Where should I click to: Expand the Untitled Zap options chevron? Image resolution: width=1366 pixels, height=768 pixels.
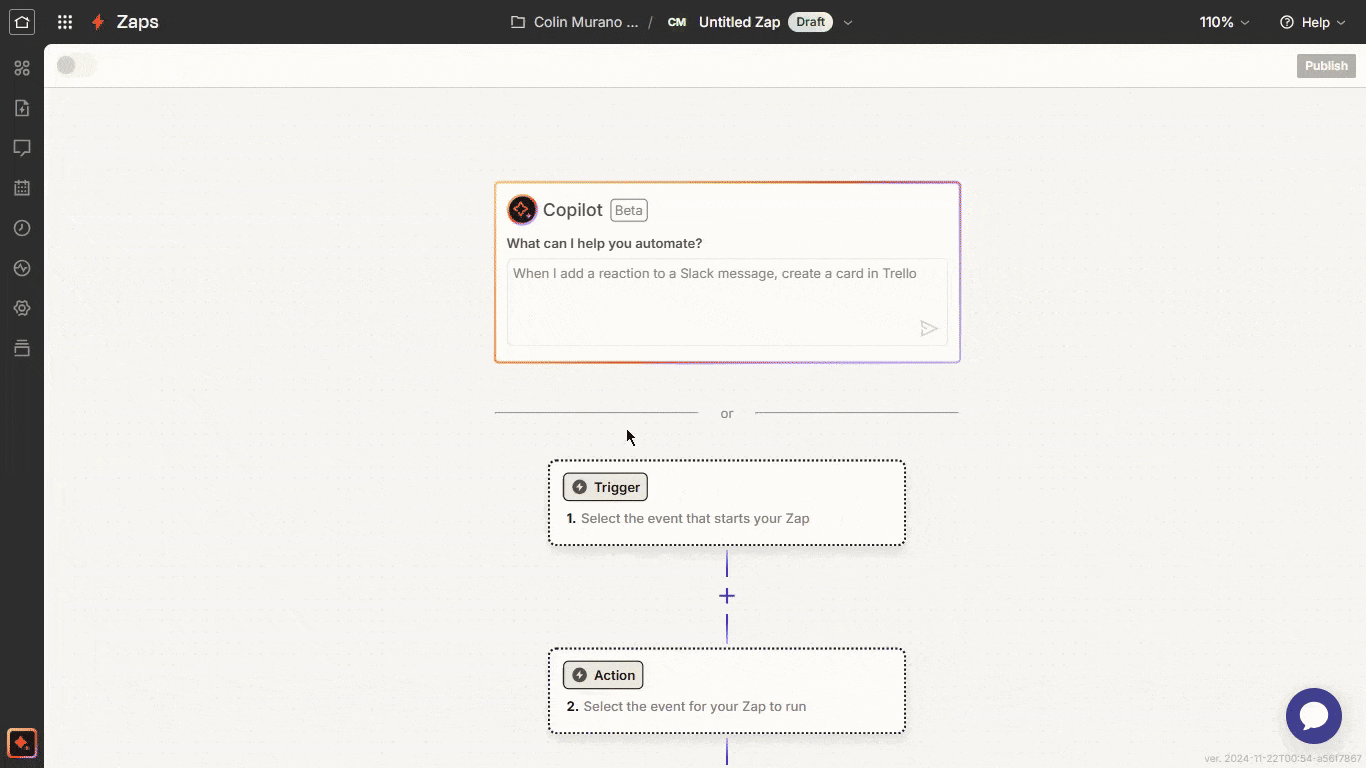click(848, 22)
